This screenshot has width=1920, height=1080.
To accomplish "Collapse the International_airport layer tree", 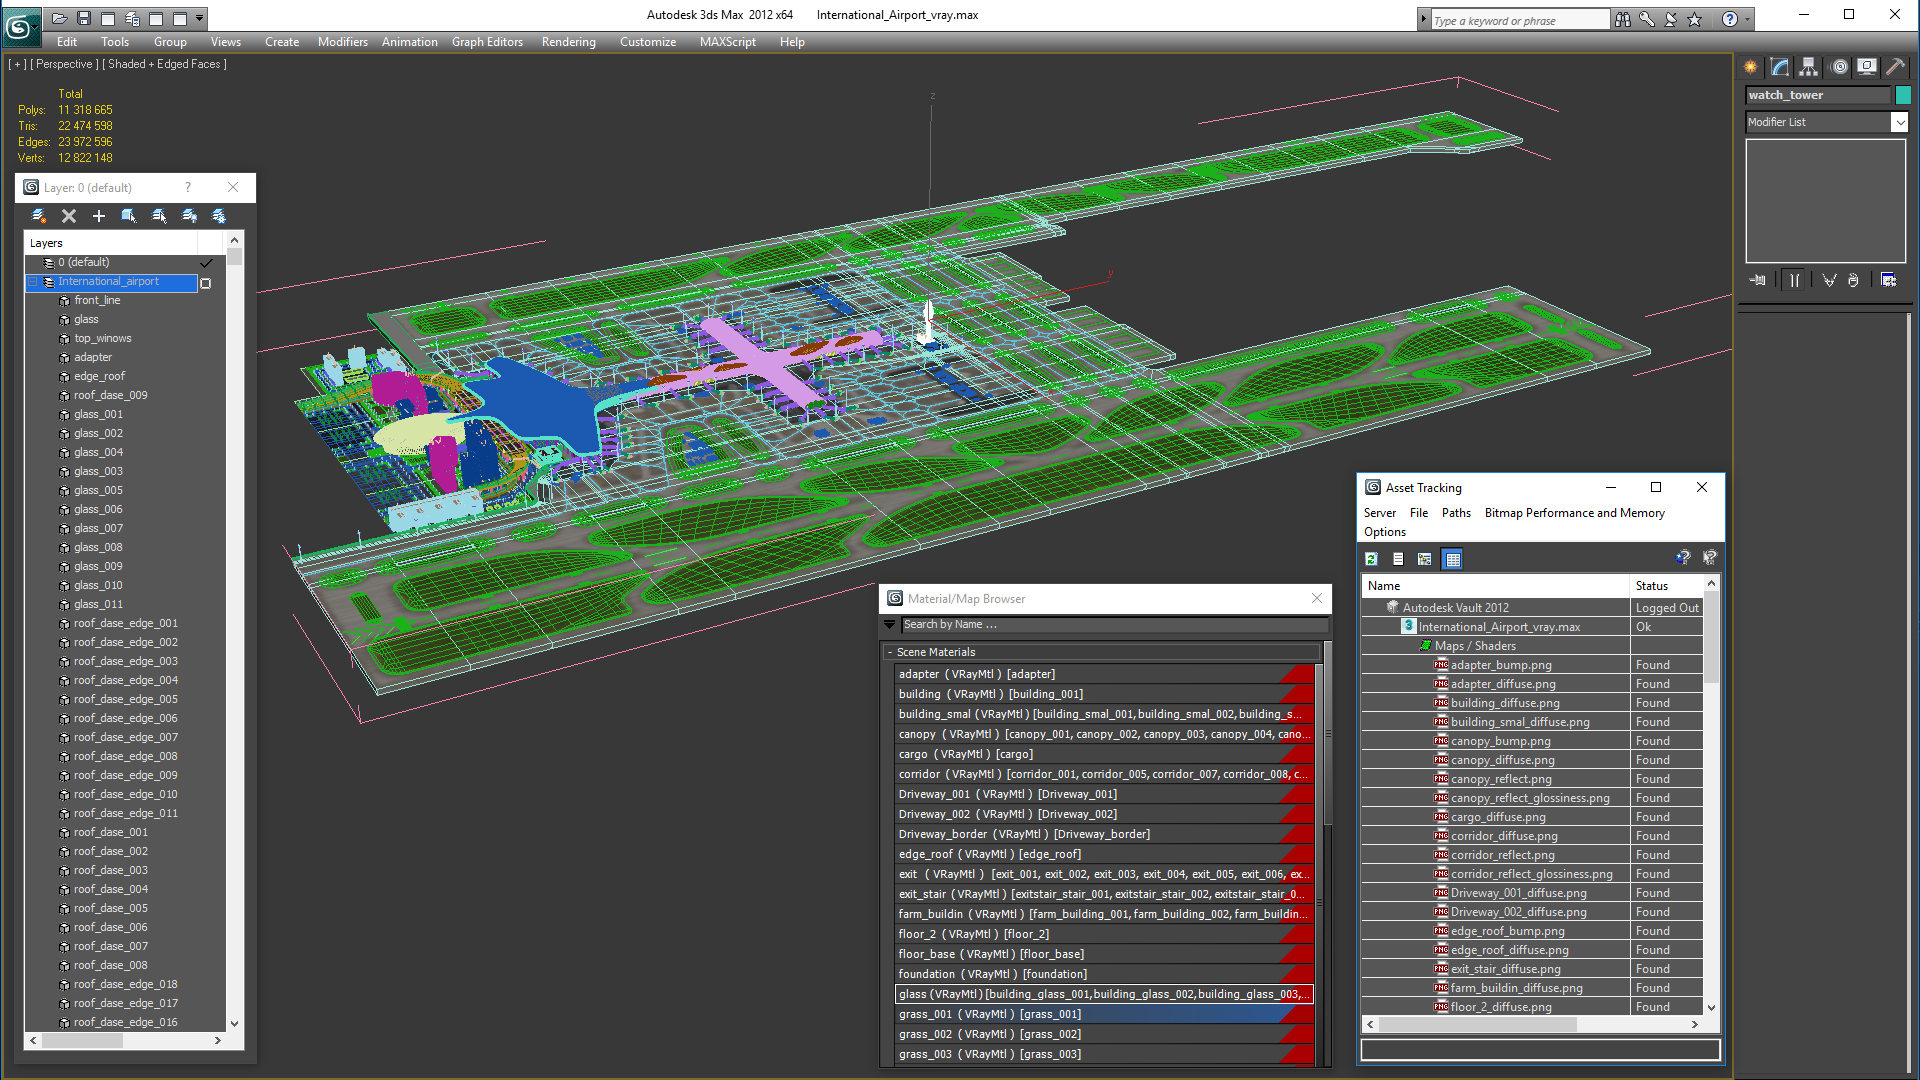I will [x=33, y=282].
